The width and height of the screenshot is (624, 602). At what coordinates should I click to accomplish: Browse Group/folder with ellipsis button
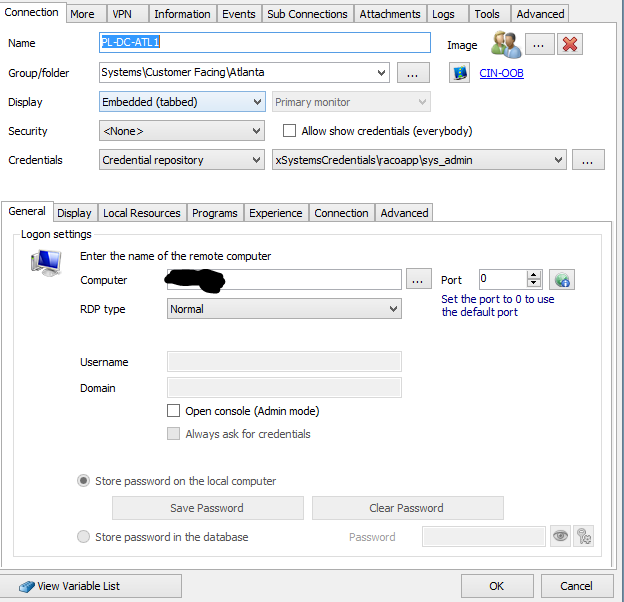[x=413, y=73]
